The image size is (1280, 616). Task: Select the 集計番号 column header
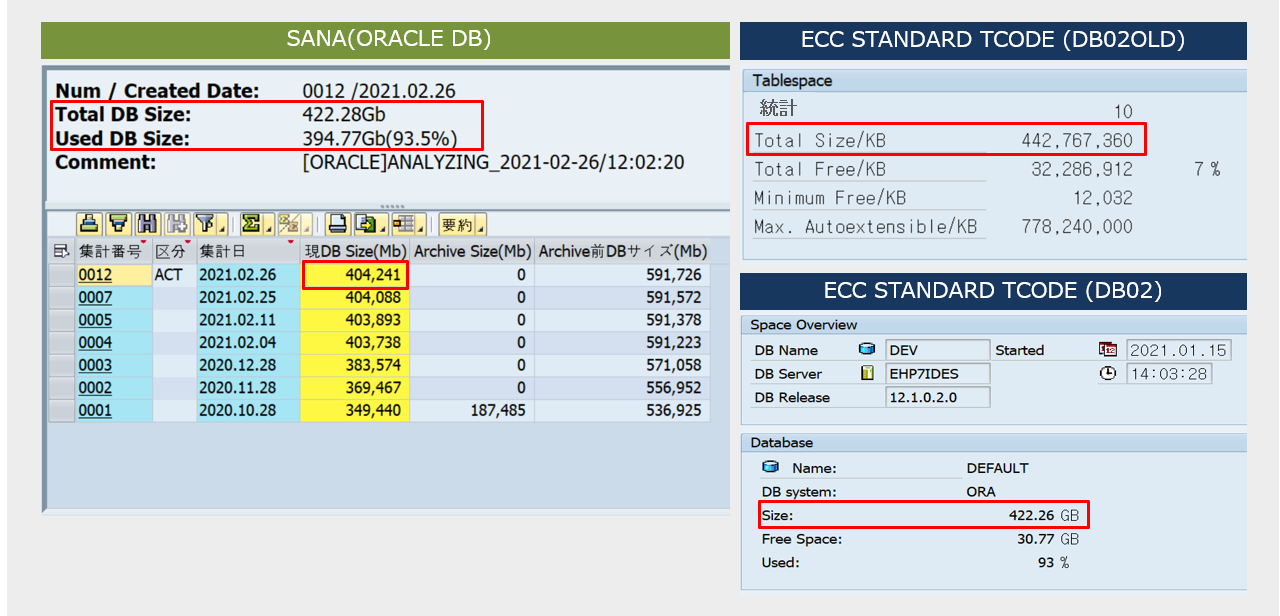coord(113,251)
